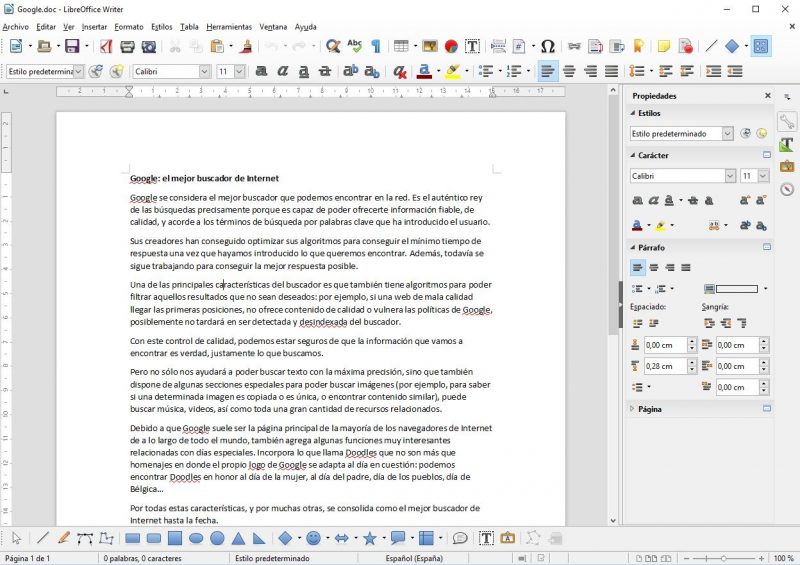The height and width of the screenshot is (565, 800).
Task: Click the zoom slider in status bar
Action: click(723, 558)
